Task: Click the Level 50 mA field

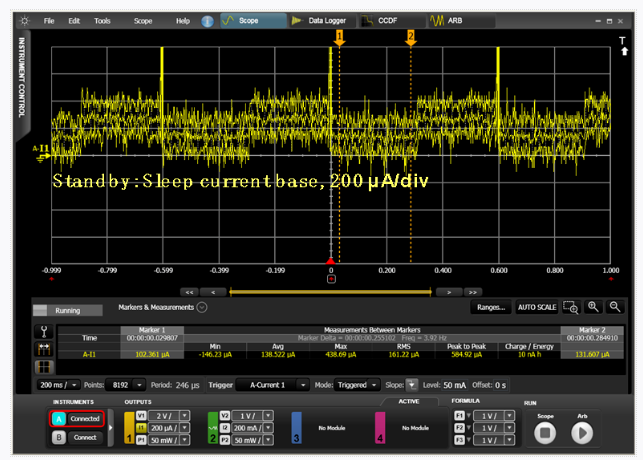Action: [x=454, y=385]
